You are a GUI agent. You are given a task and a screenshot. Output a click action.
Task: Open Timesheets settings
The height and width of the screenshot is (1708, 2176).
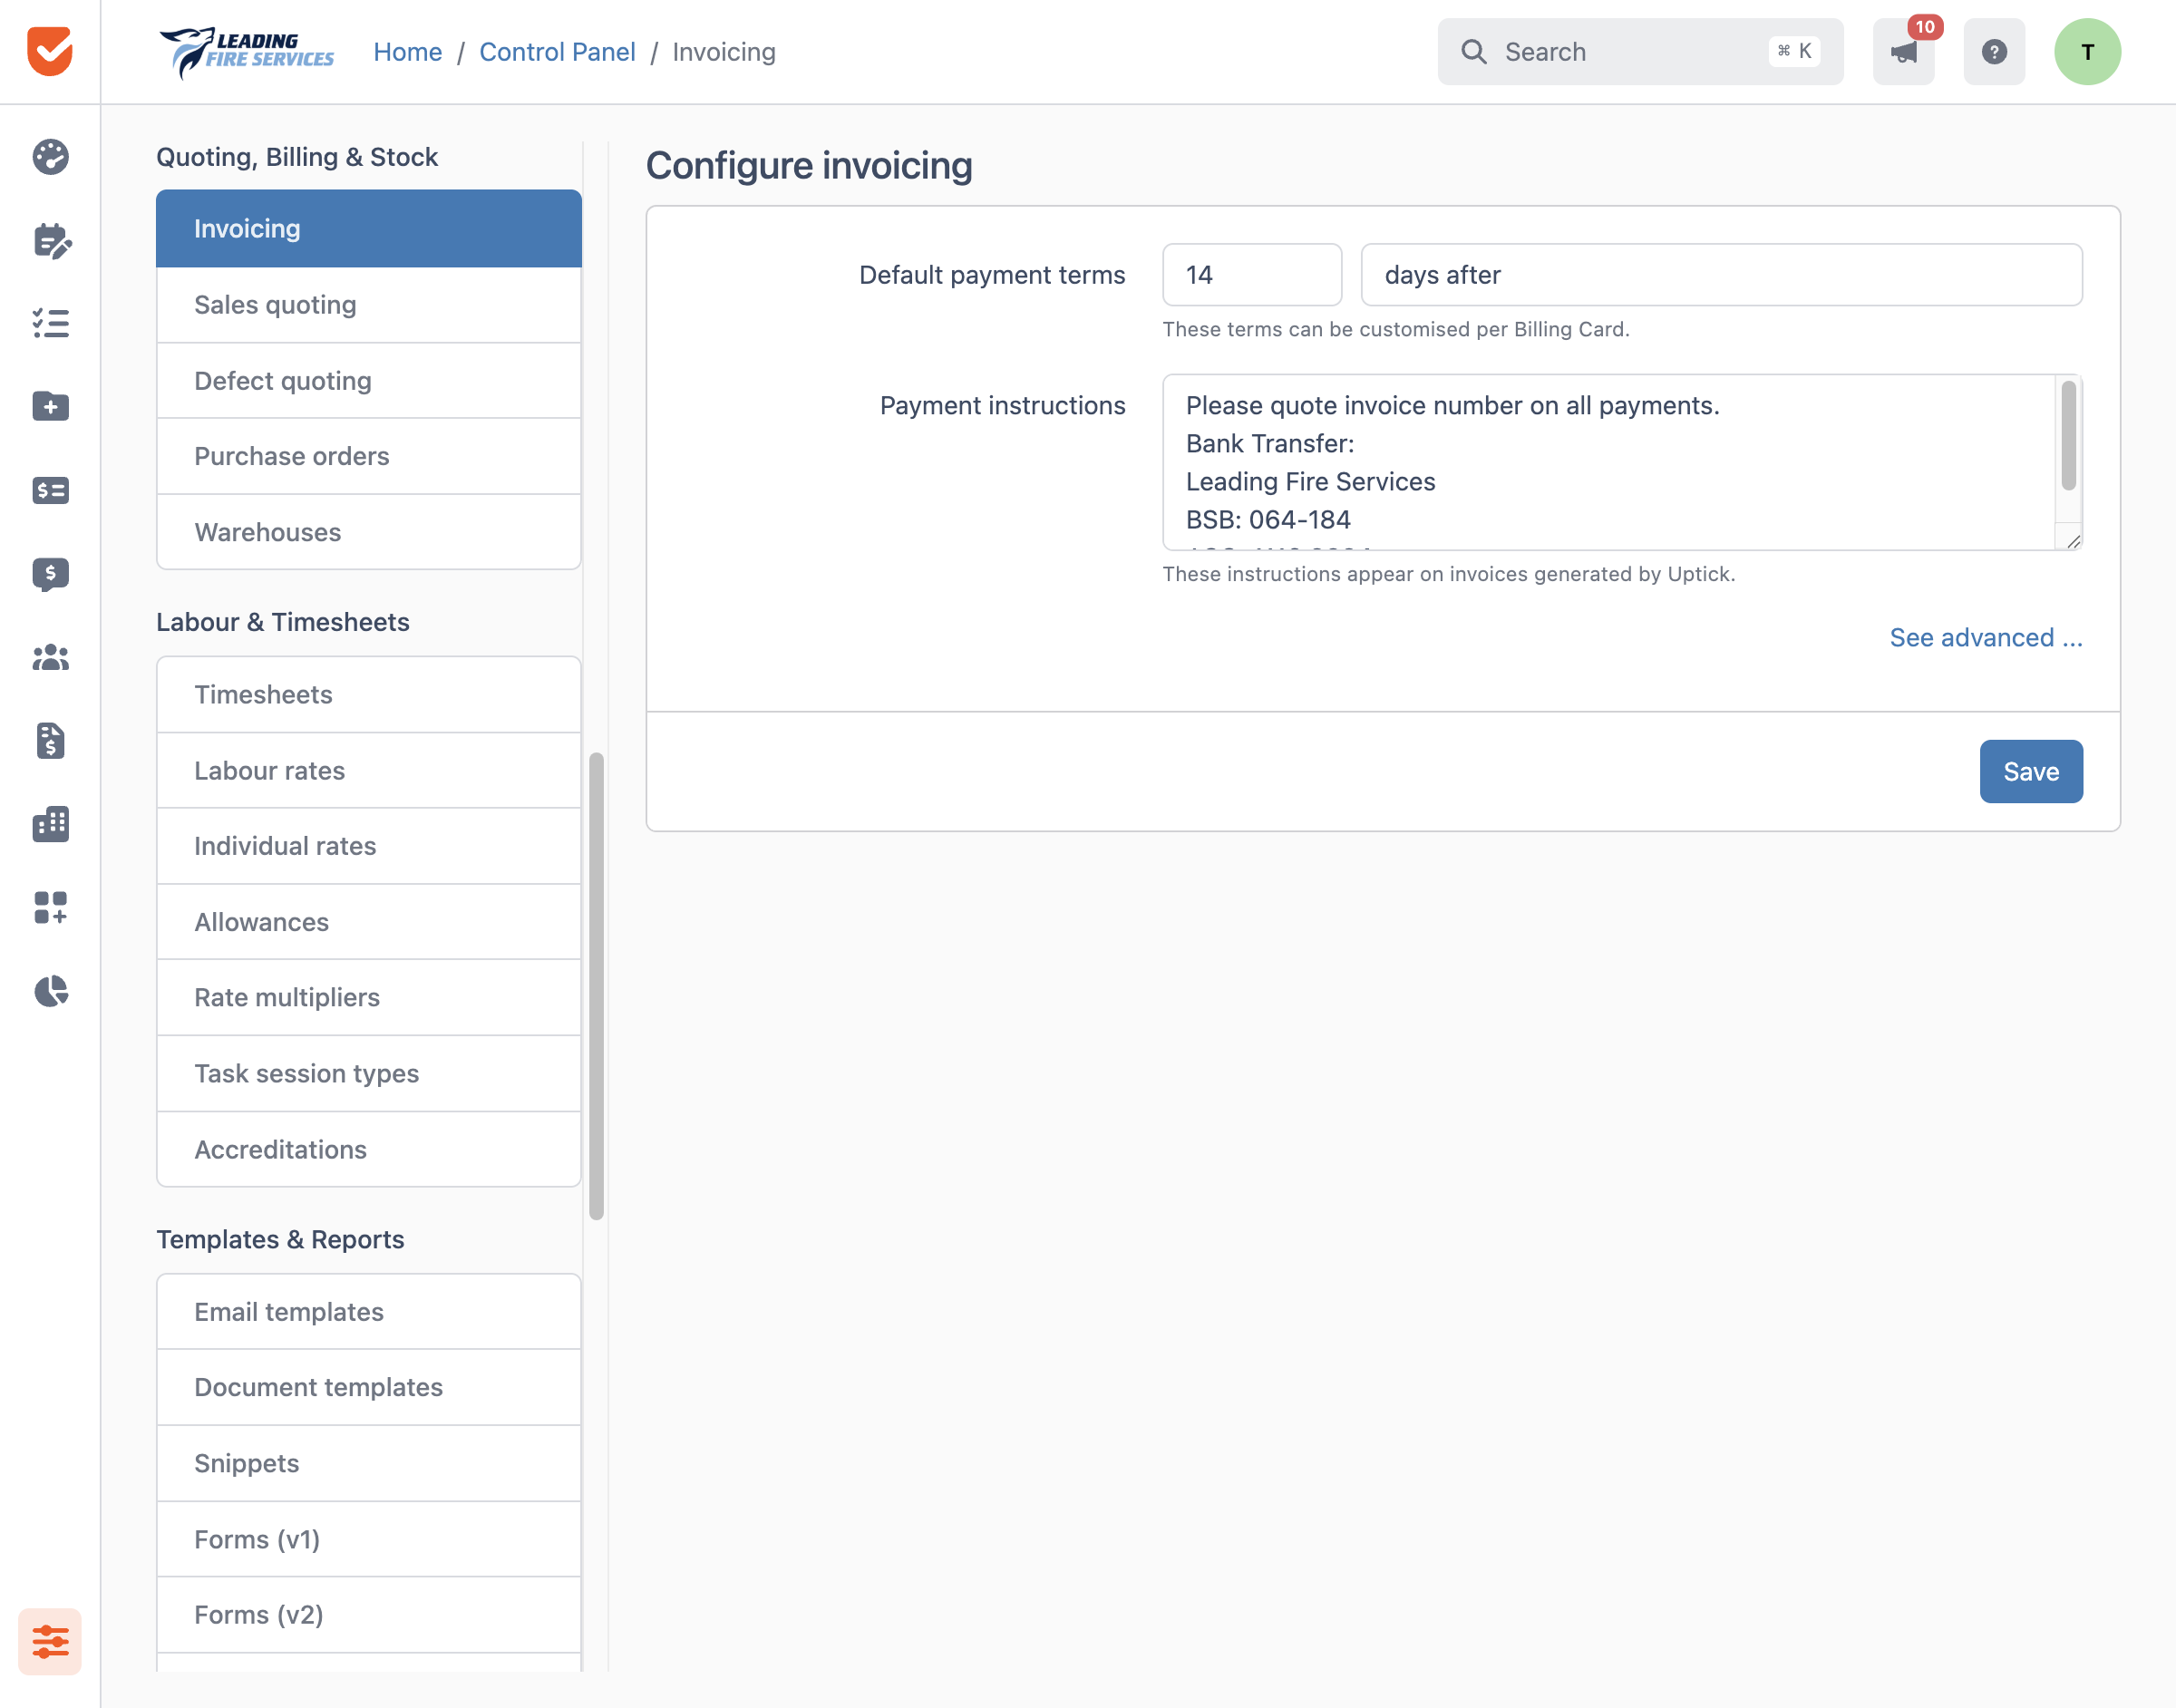coord(369,694)
